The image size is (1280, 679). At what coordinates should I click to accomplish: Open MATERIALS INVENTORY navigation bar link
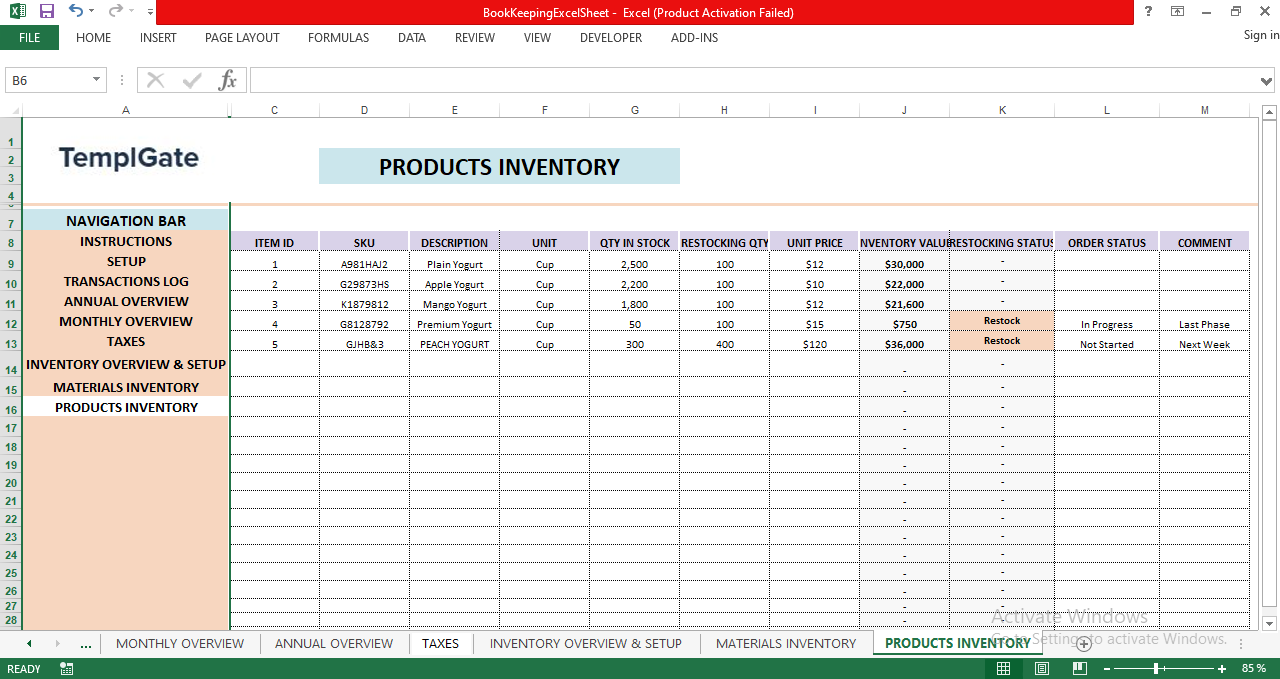[126, 387]
